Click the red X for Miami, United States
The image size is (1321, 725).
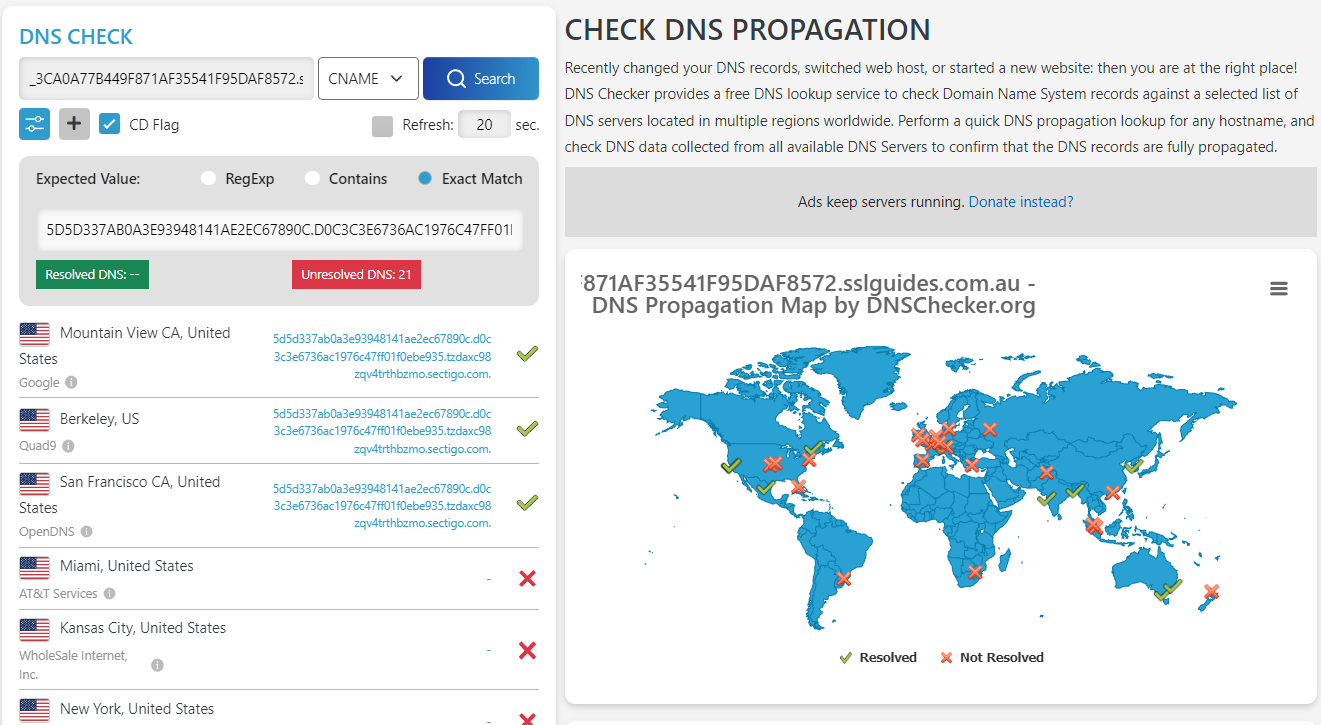pos(527,578)
